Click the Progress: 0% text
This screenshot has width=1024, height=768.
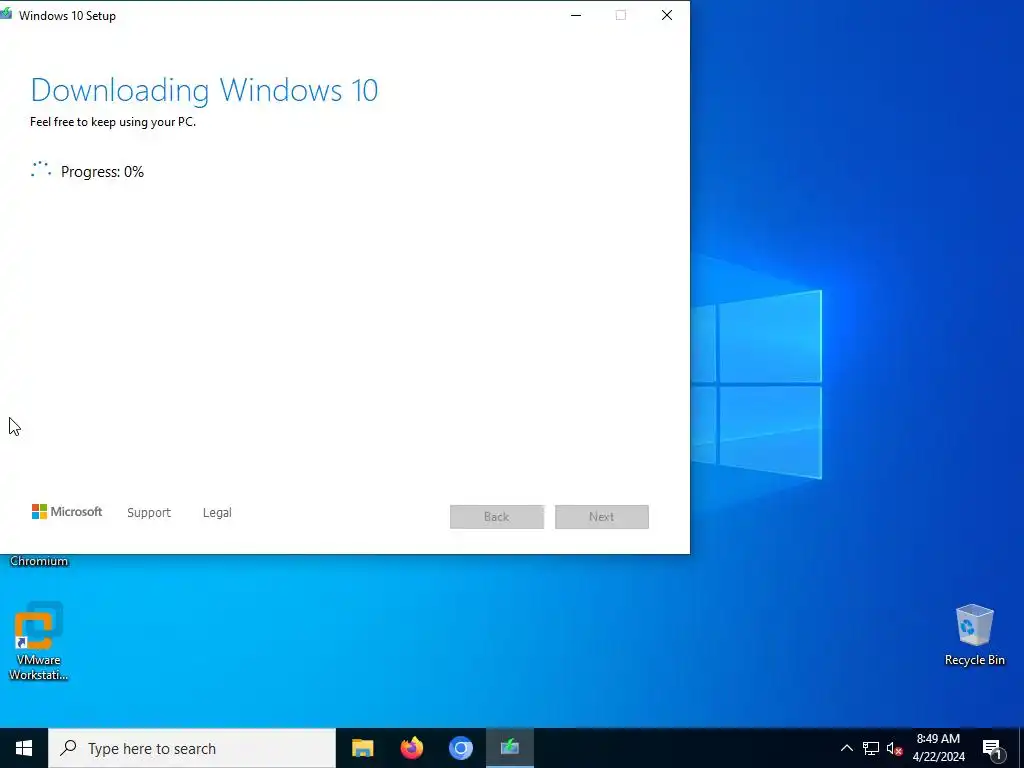coord(102,172)
